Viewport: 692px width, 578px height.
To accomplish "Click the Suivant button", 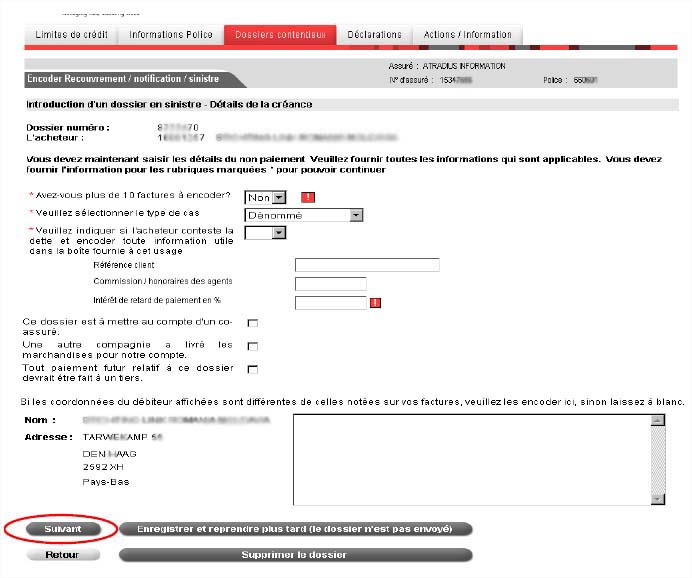I will click(63, 529).
